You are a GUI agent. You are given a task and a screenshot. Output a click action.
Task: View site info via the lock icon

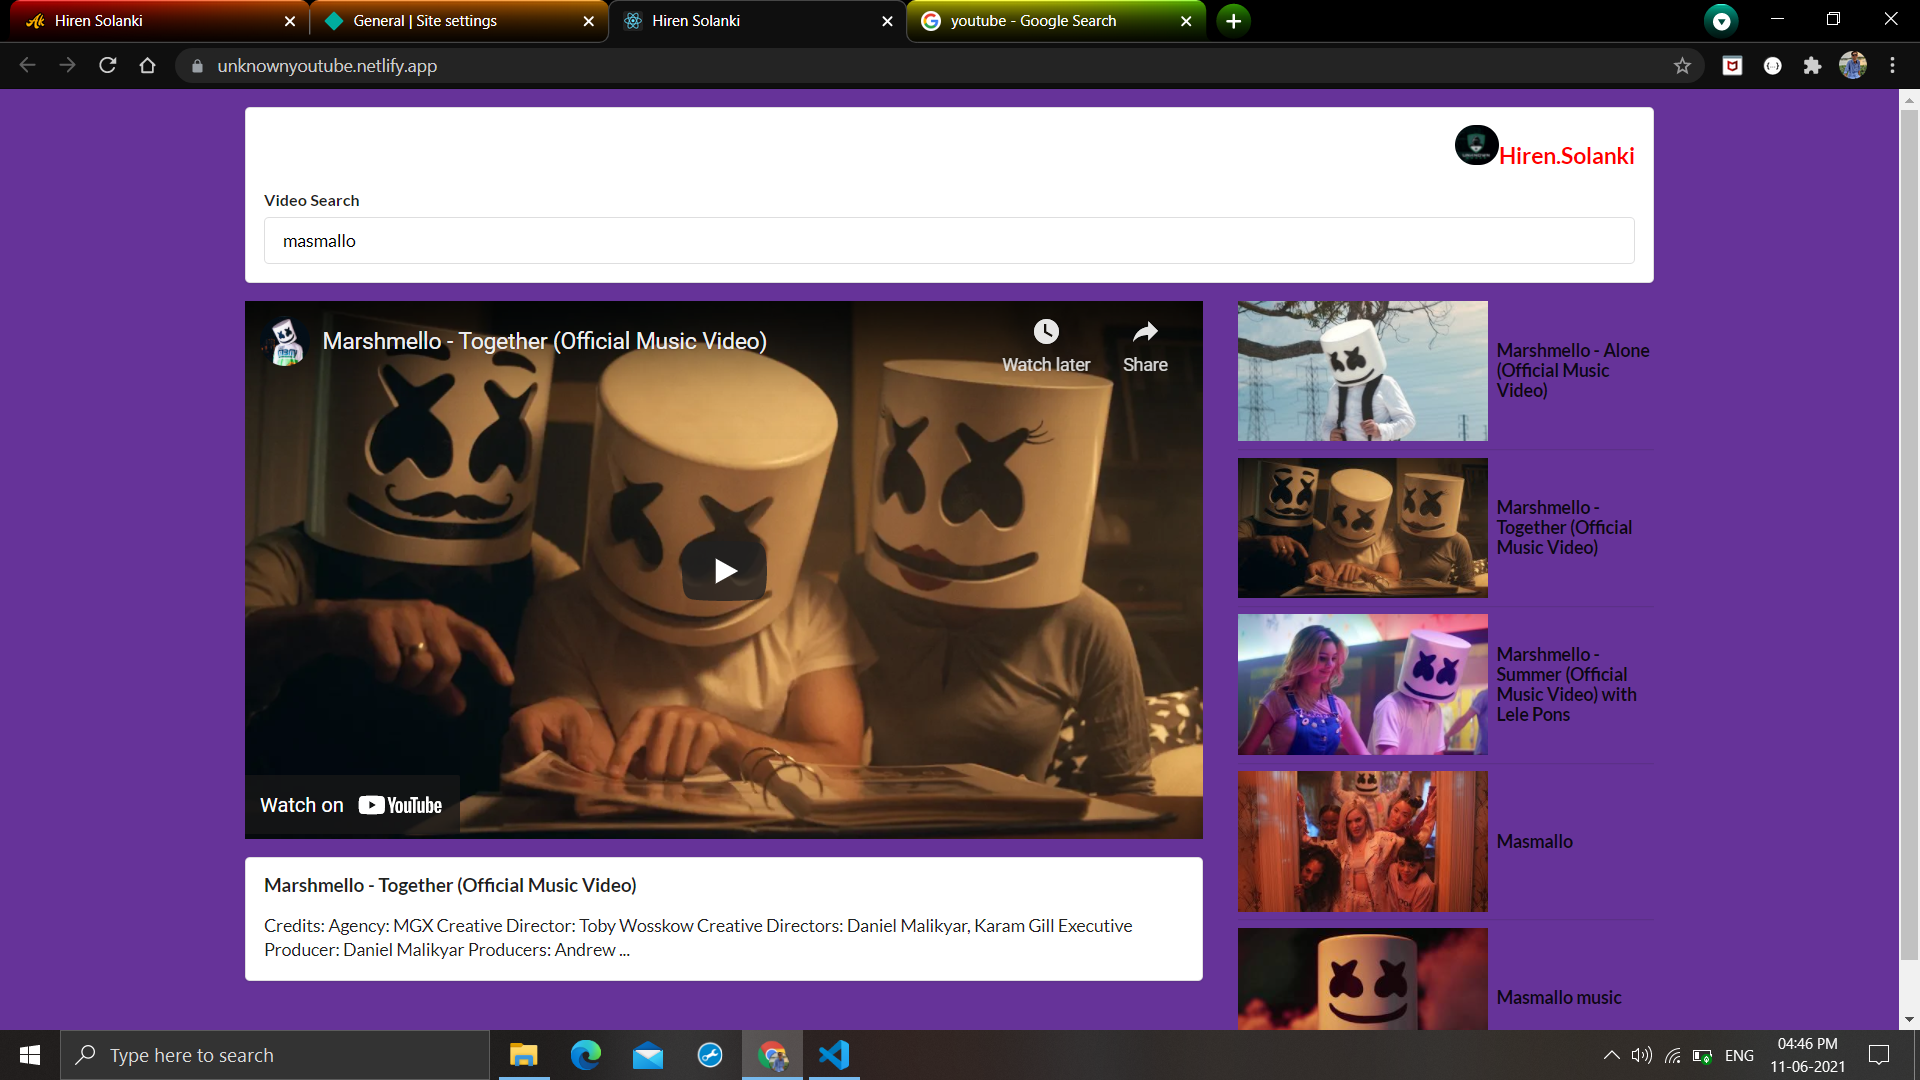(x=197, y=66)
